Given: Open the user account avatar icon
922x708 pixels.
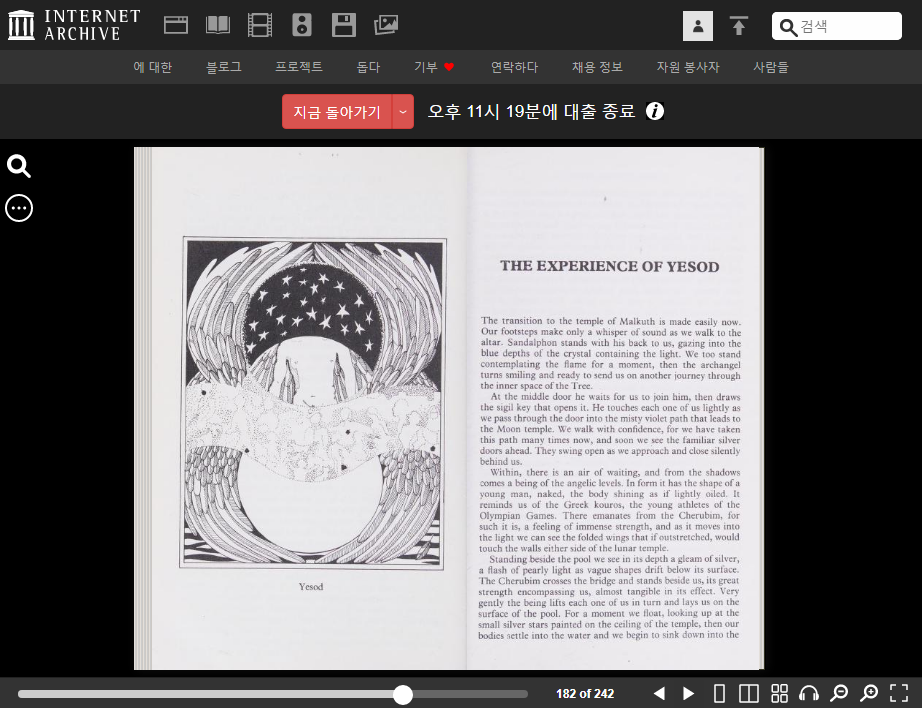Looking at the screenshot, I should (698, 26).
